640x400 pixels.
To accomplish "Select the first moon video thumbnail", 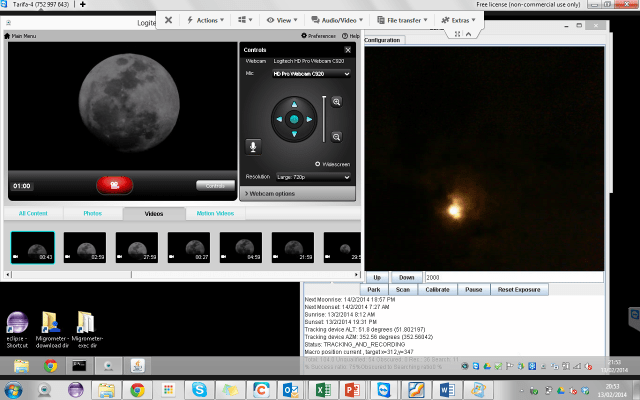I will [34, 248].
